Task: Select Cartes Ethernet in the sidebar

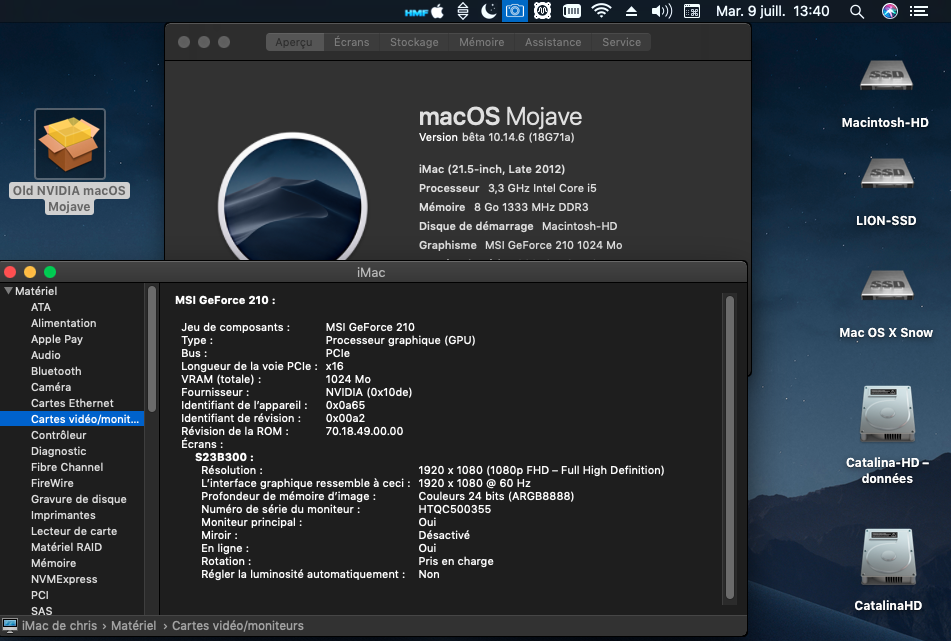Action: (x=72, y=403)
